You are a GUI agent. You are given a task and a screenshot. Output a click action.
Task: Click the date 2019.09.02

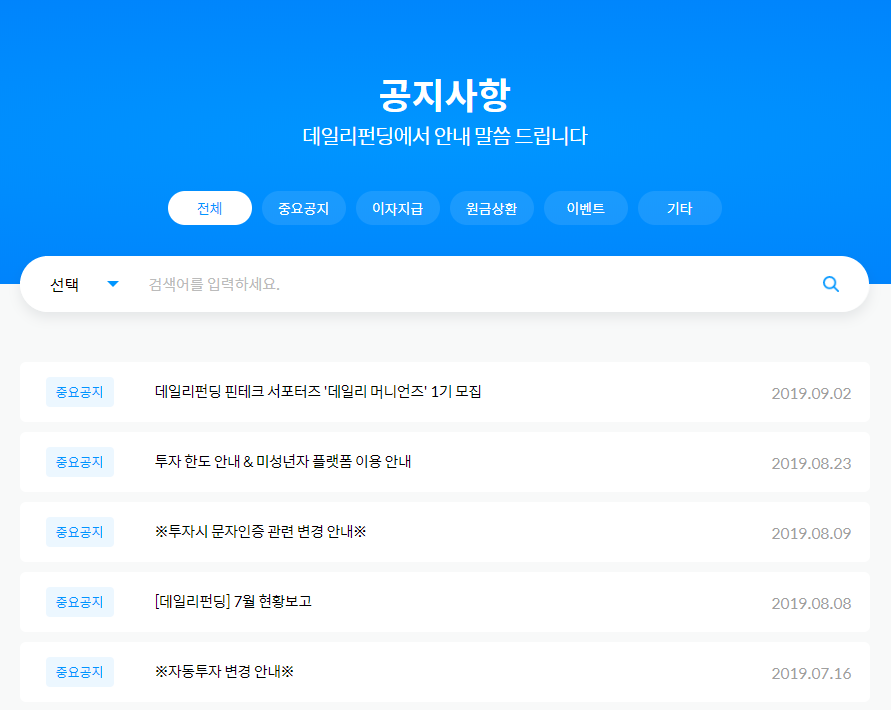pyautogui.click(x=811, y=393)
